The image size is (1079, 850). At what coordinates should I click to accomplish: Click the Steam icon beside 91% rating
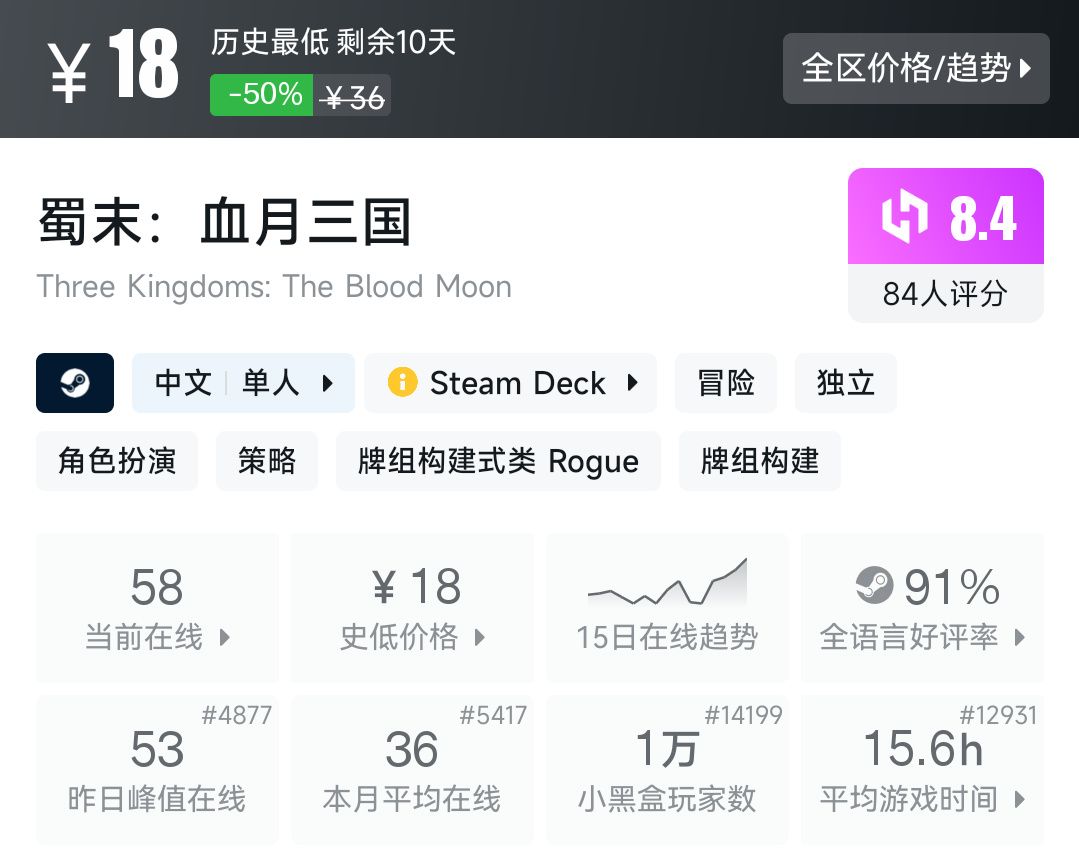(875, 585)
